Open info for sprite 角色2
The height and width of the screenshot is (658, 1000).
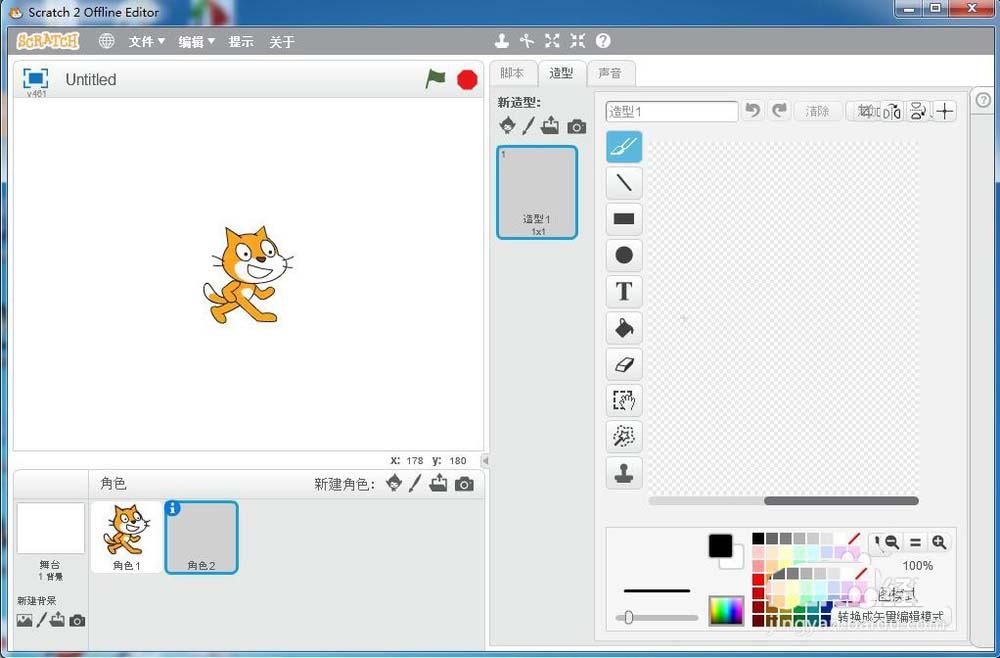point(172,508)
